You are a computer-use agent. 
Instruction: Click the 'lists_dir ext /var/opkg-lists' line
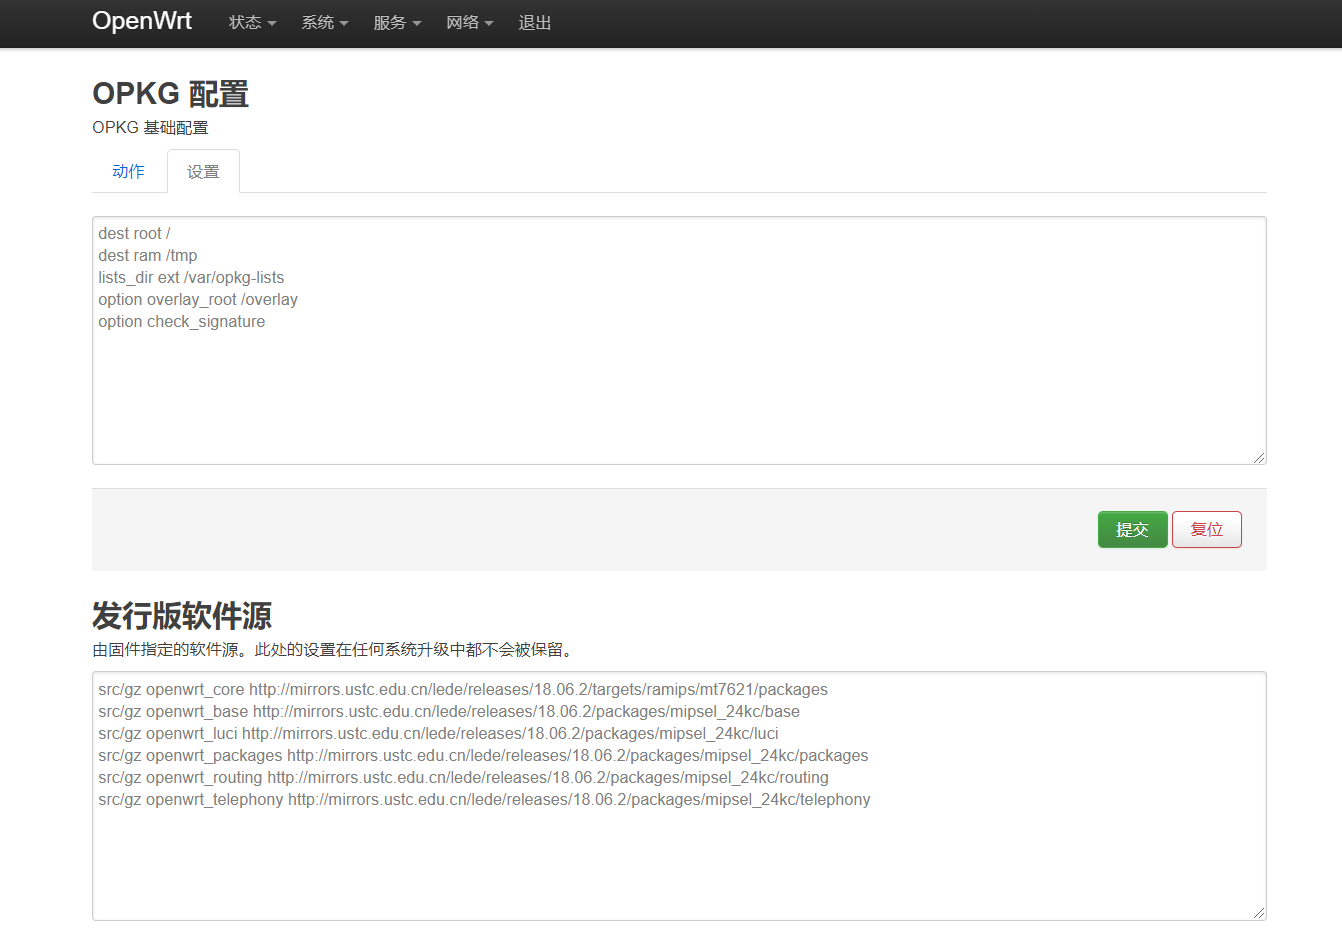pos(191,278)
